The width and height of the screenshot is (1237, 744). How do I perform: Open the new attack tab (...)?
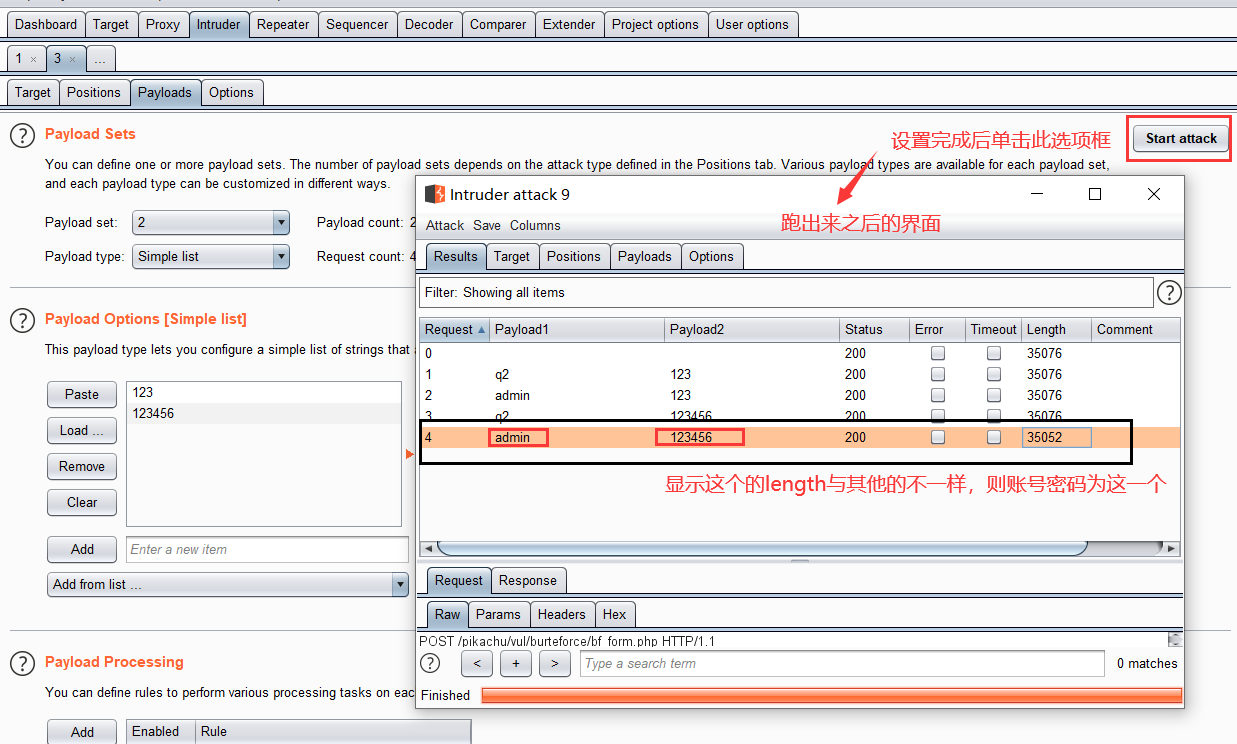(x=100, y=59)
